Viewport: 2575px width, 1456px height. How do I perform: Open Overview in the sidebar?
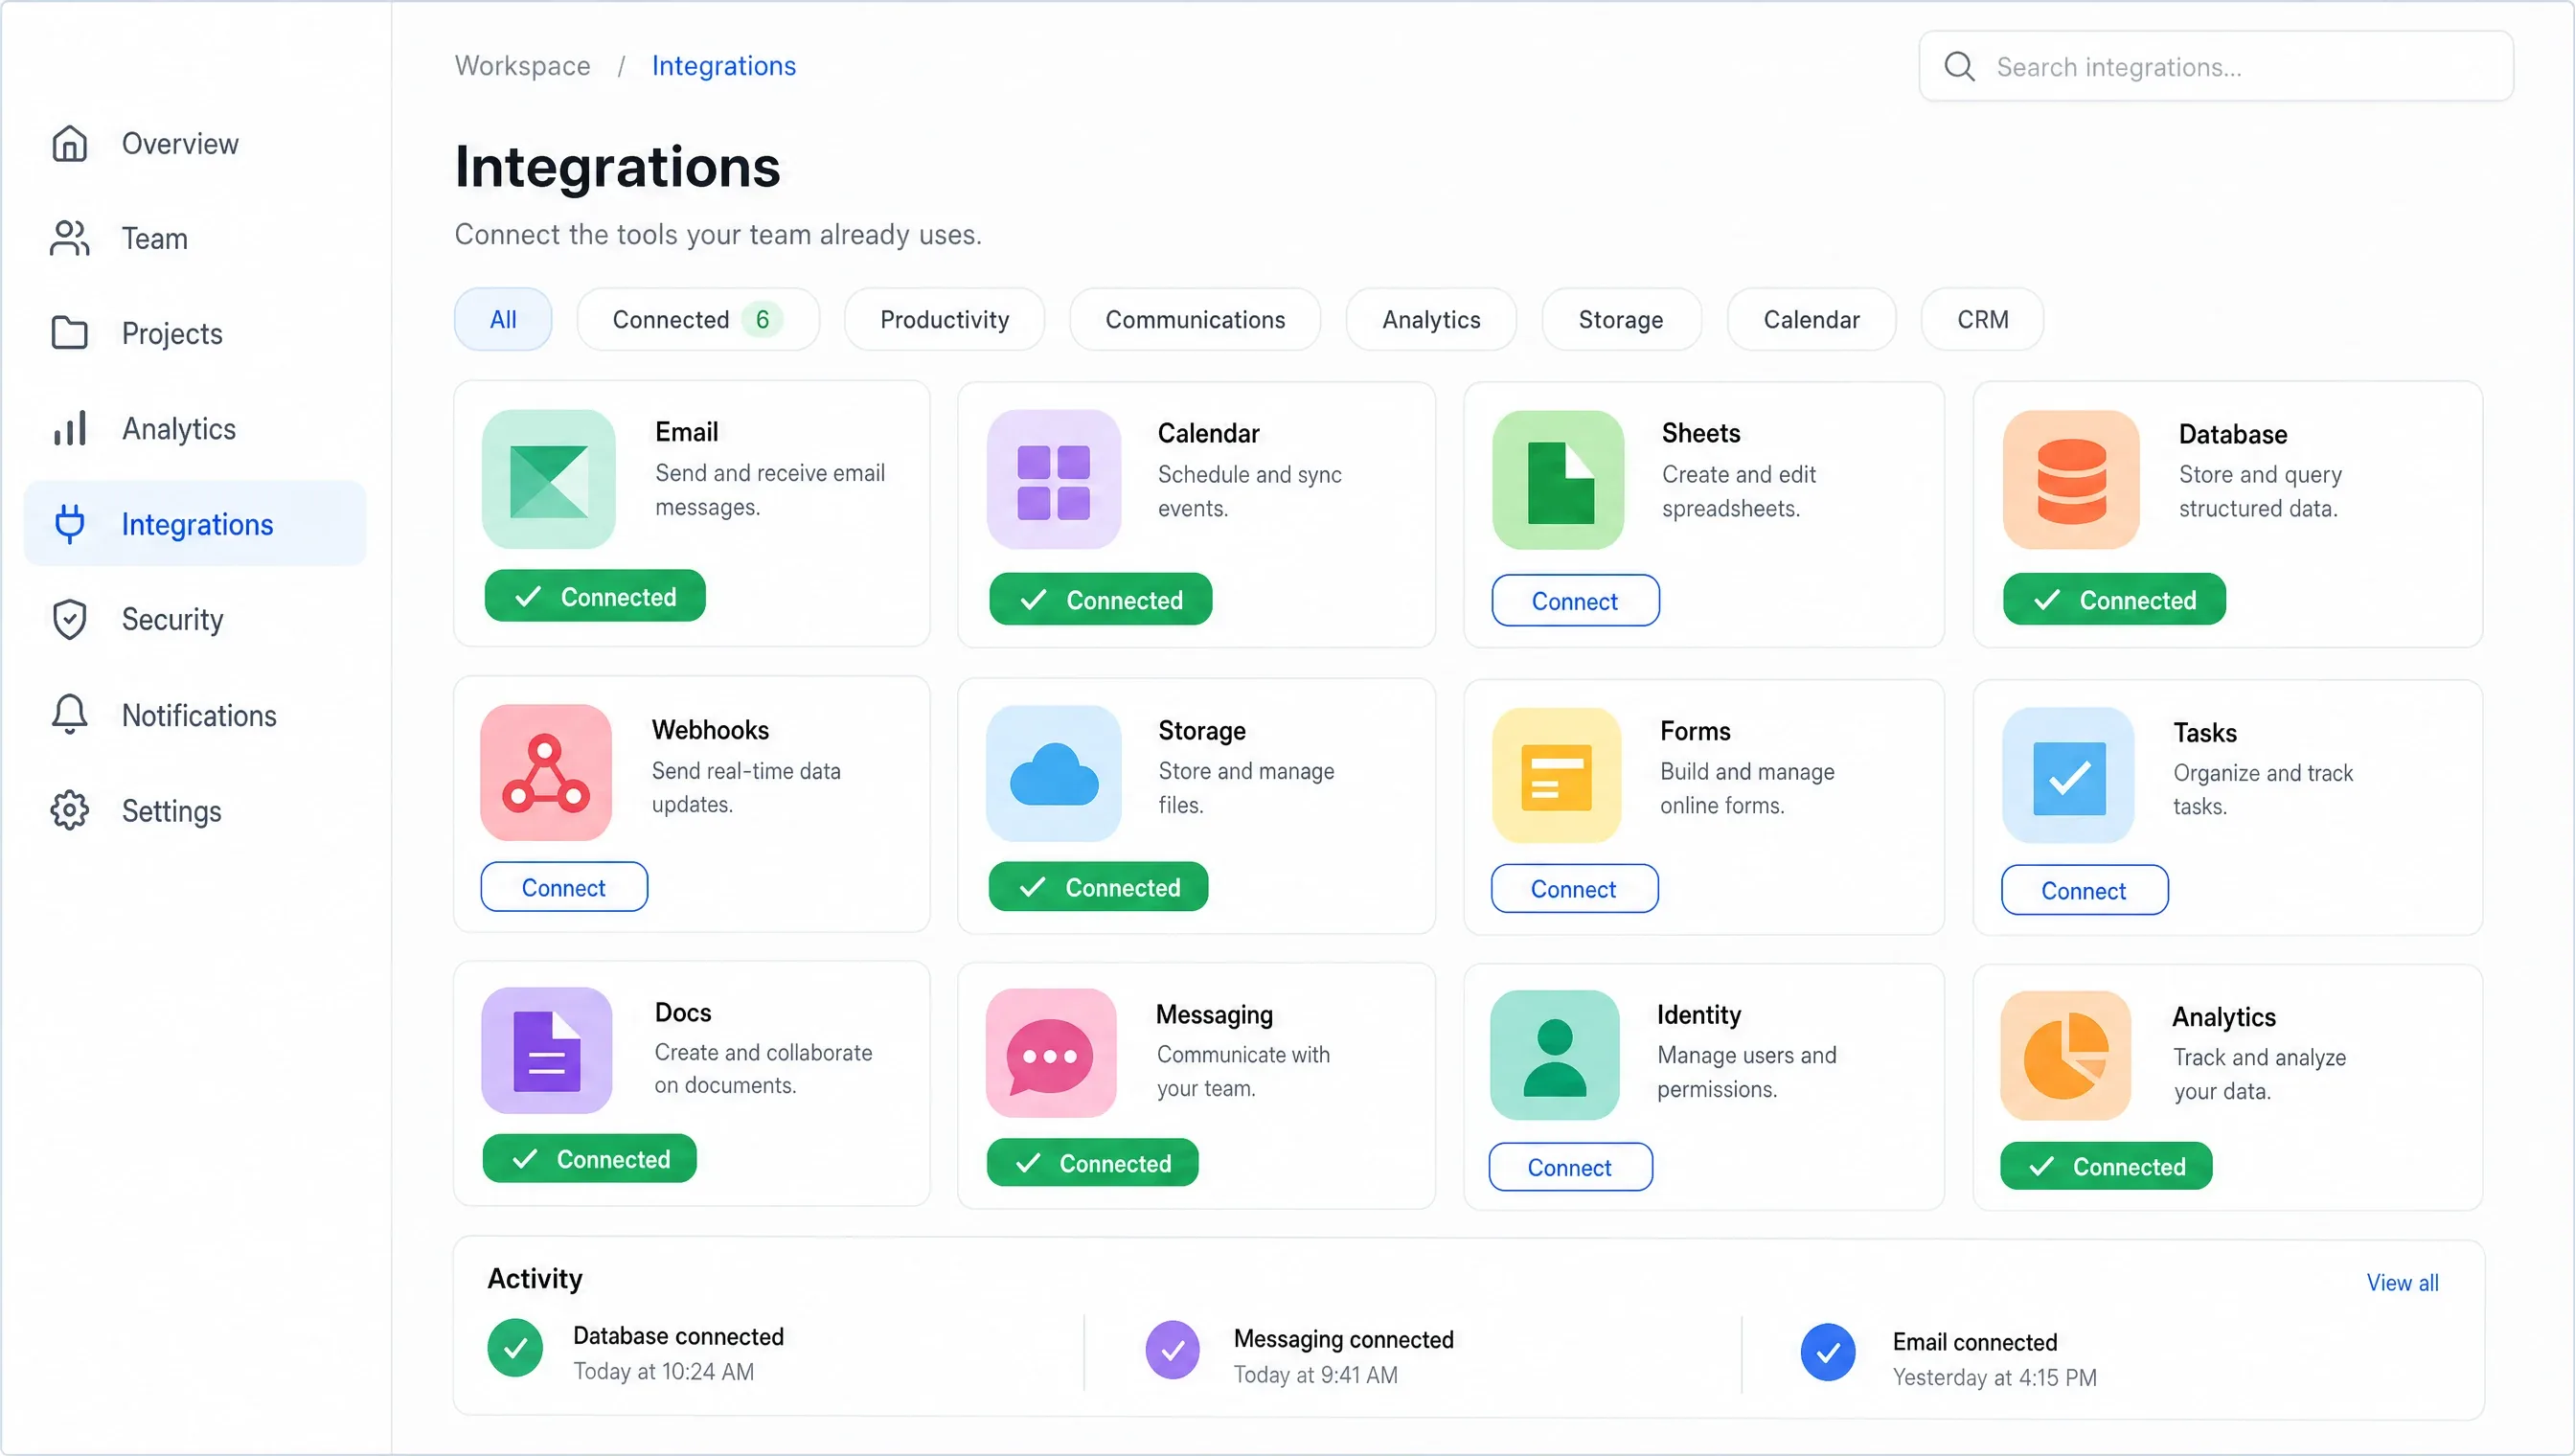click(x=195, y=143)
